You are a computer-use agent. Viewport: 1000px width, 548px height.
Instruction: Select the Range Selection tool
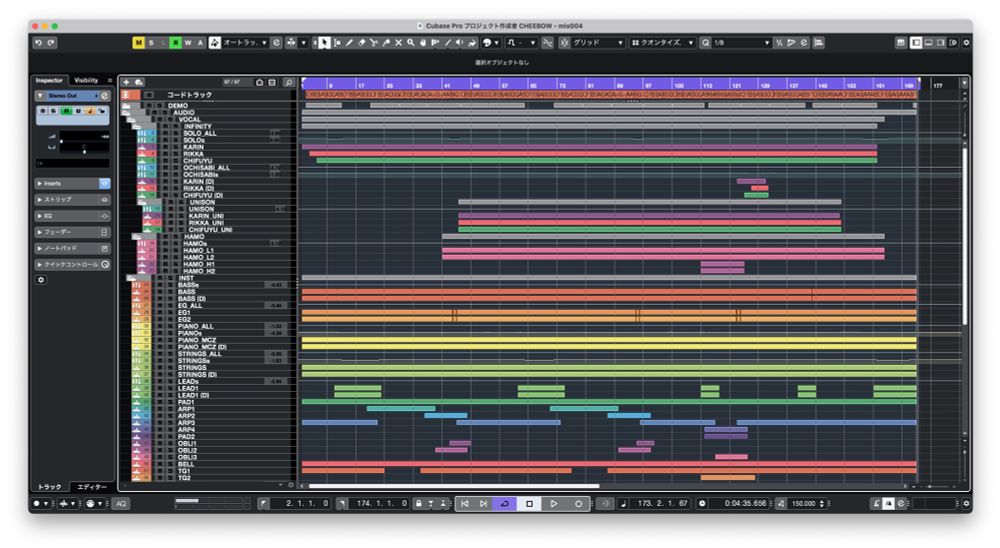click(337, 43)
